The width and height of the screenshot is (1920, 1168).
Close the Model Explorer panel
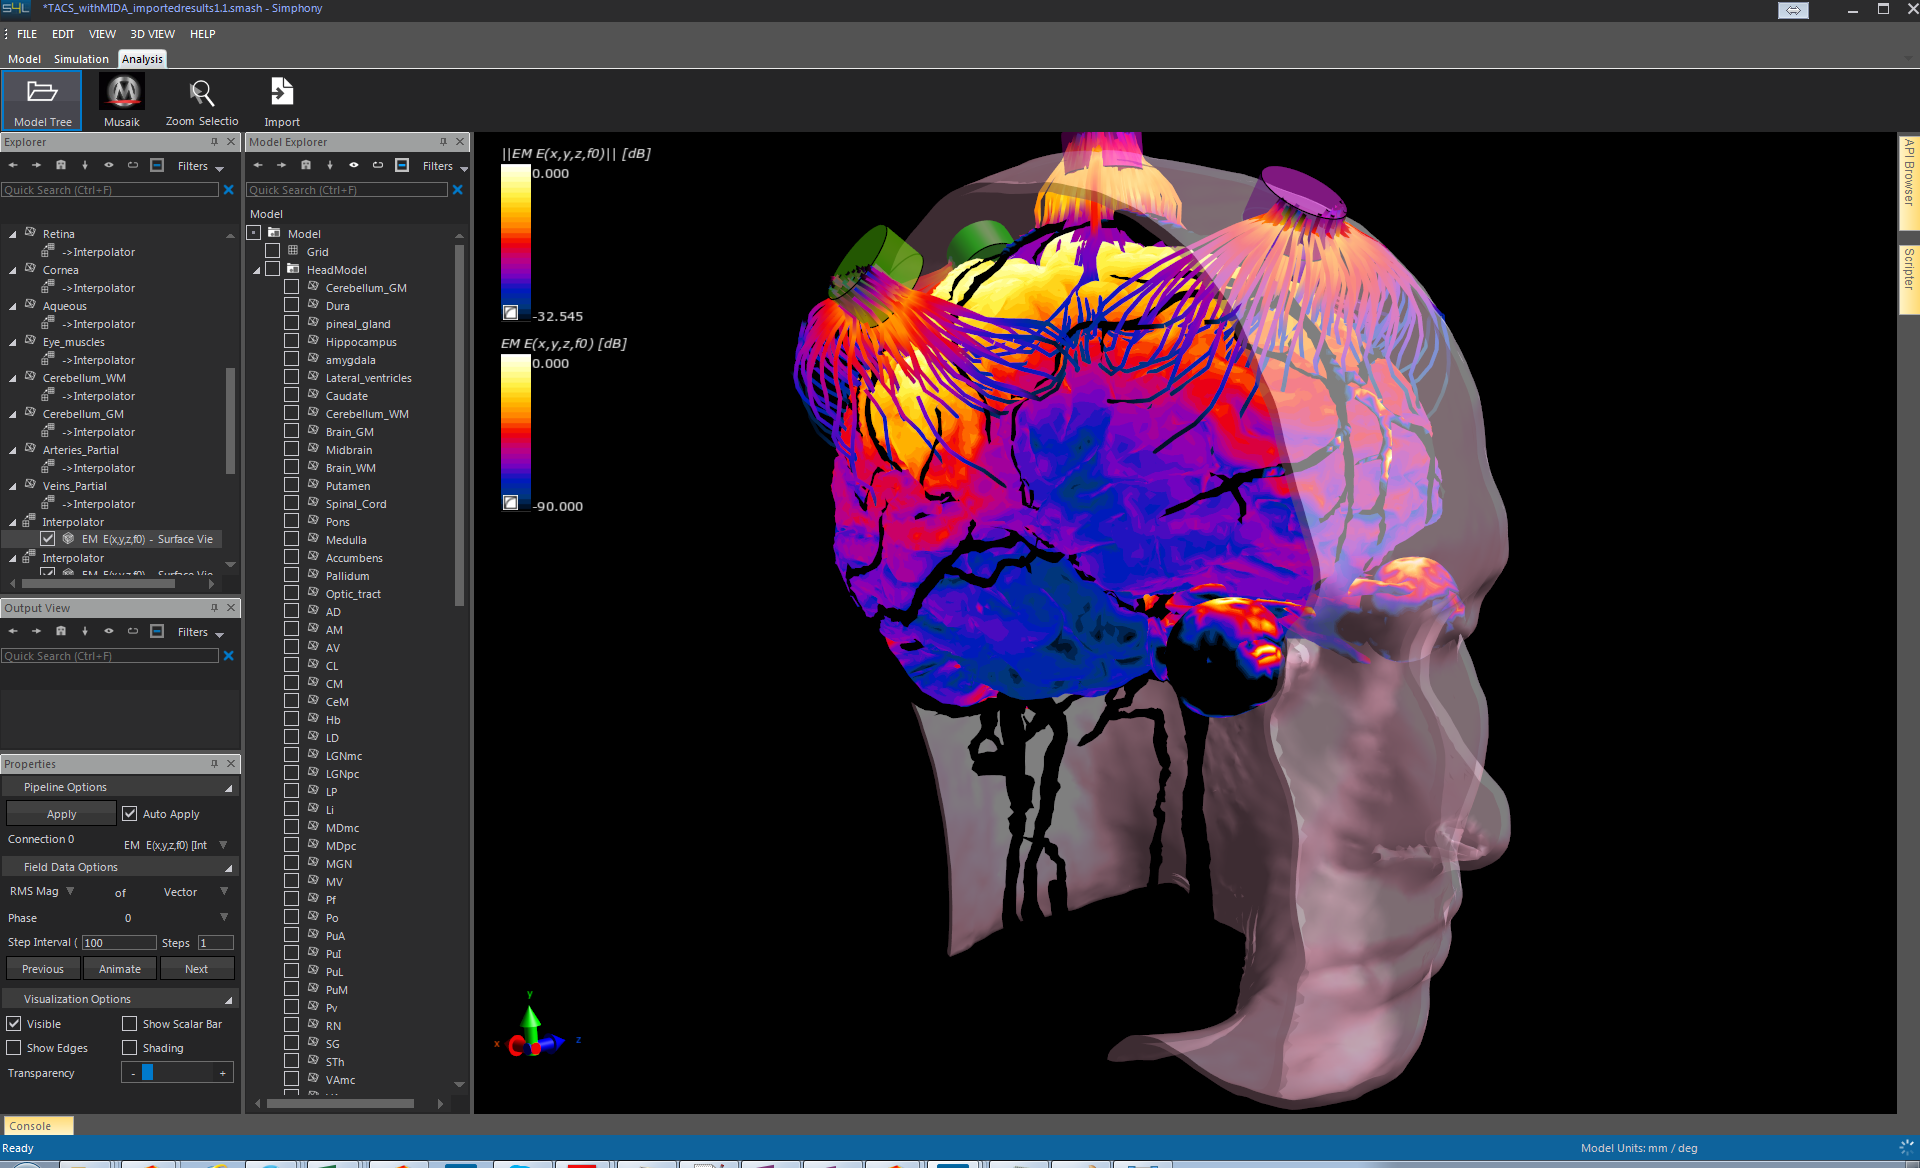click(x=460, y=142)
